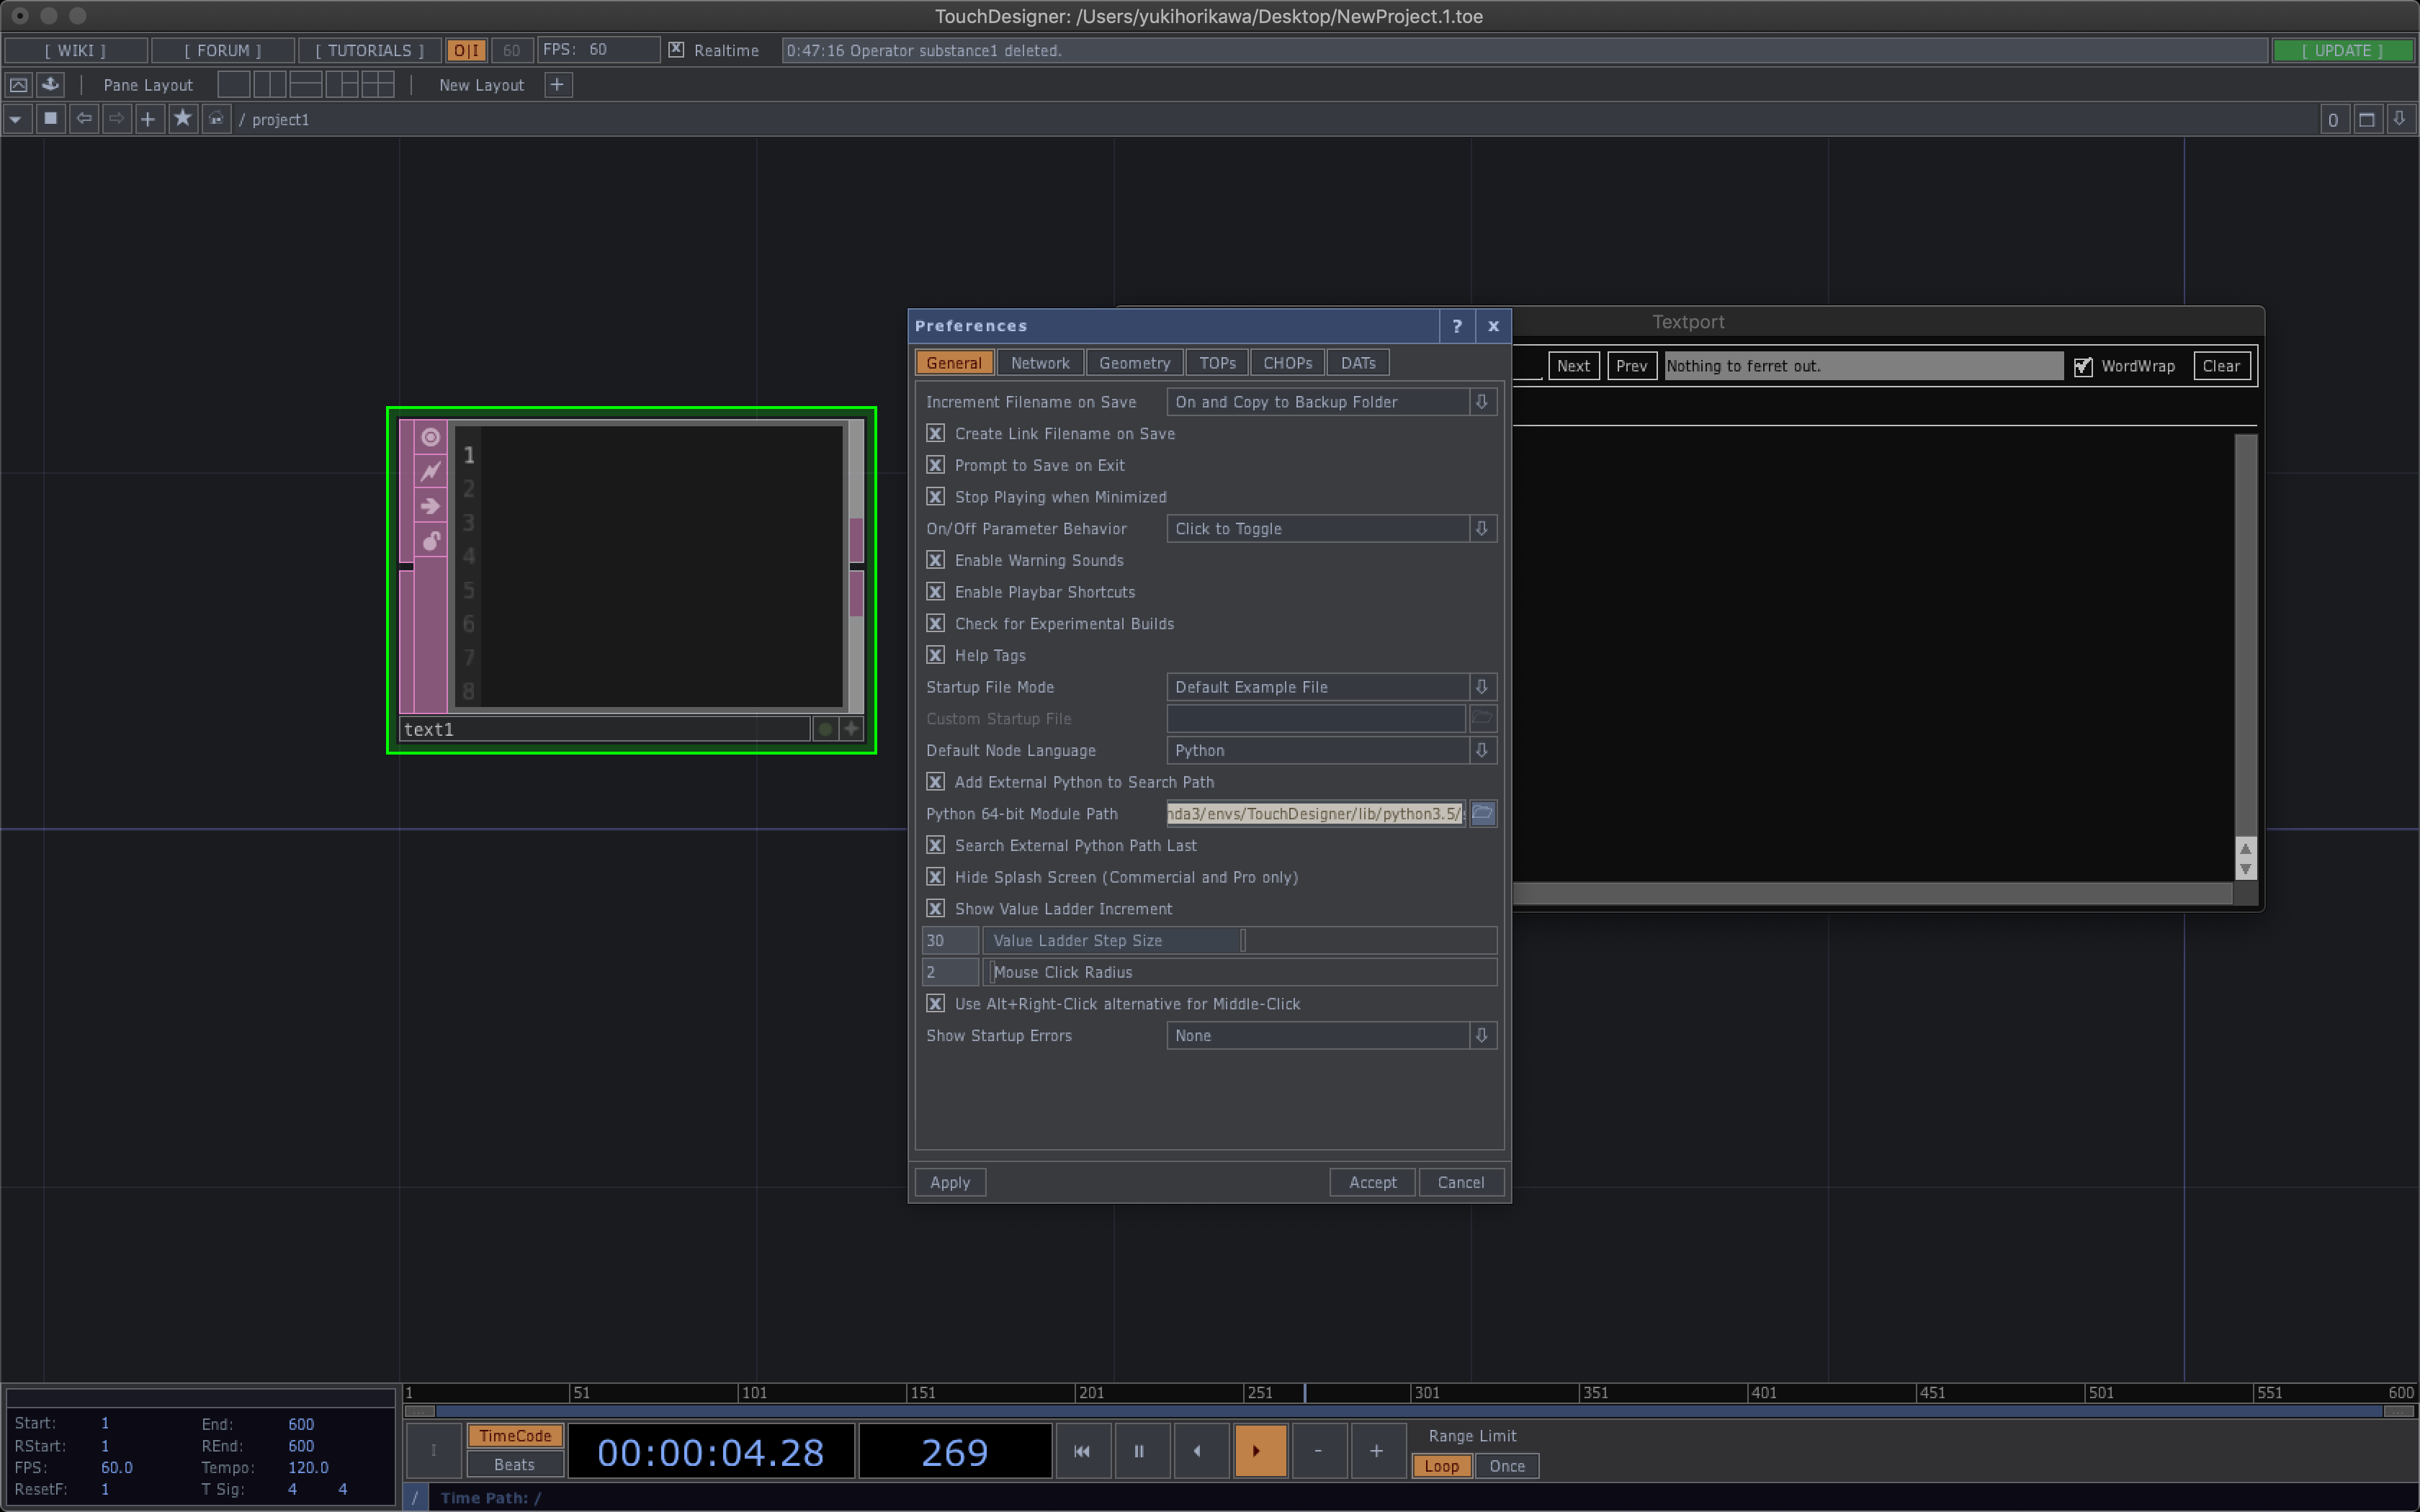Switch to the TOPs preferences tab
Viewport: 2420px width, 1512px height.
(1217, 363)
